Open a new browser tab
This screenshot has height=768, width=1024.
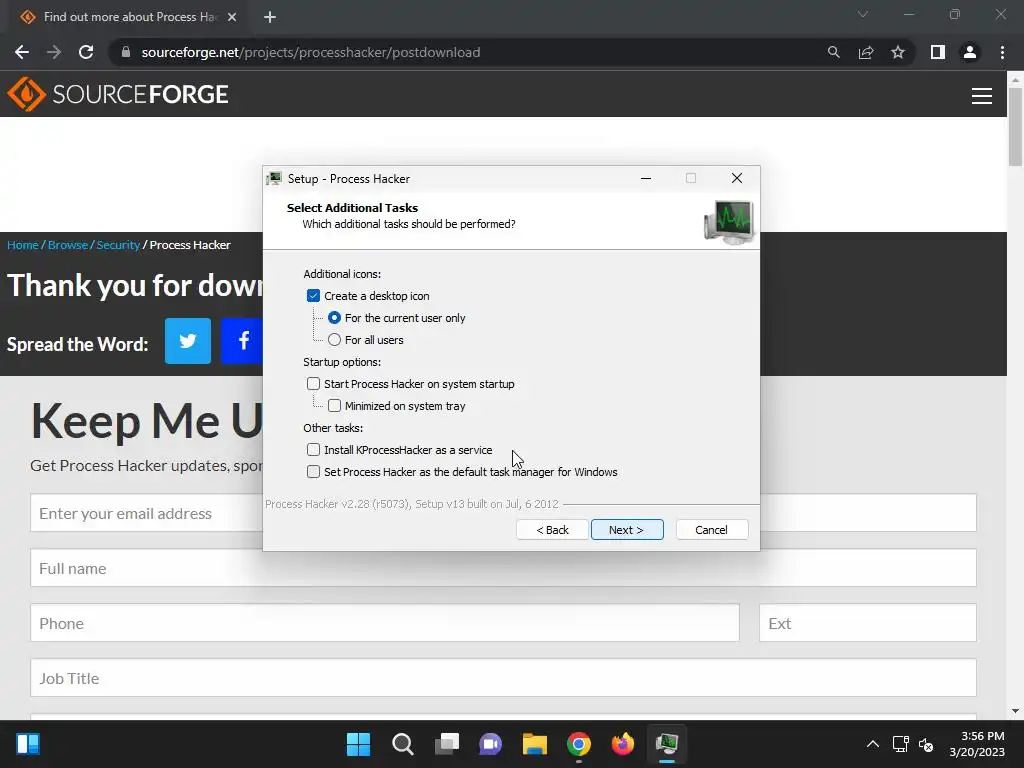(270, 17)
